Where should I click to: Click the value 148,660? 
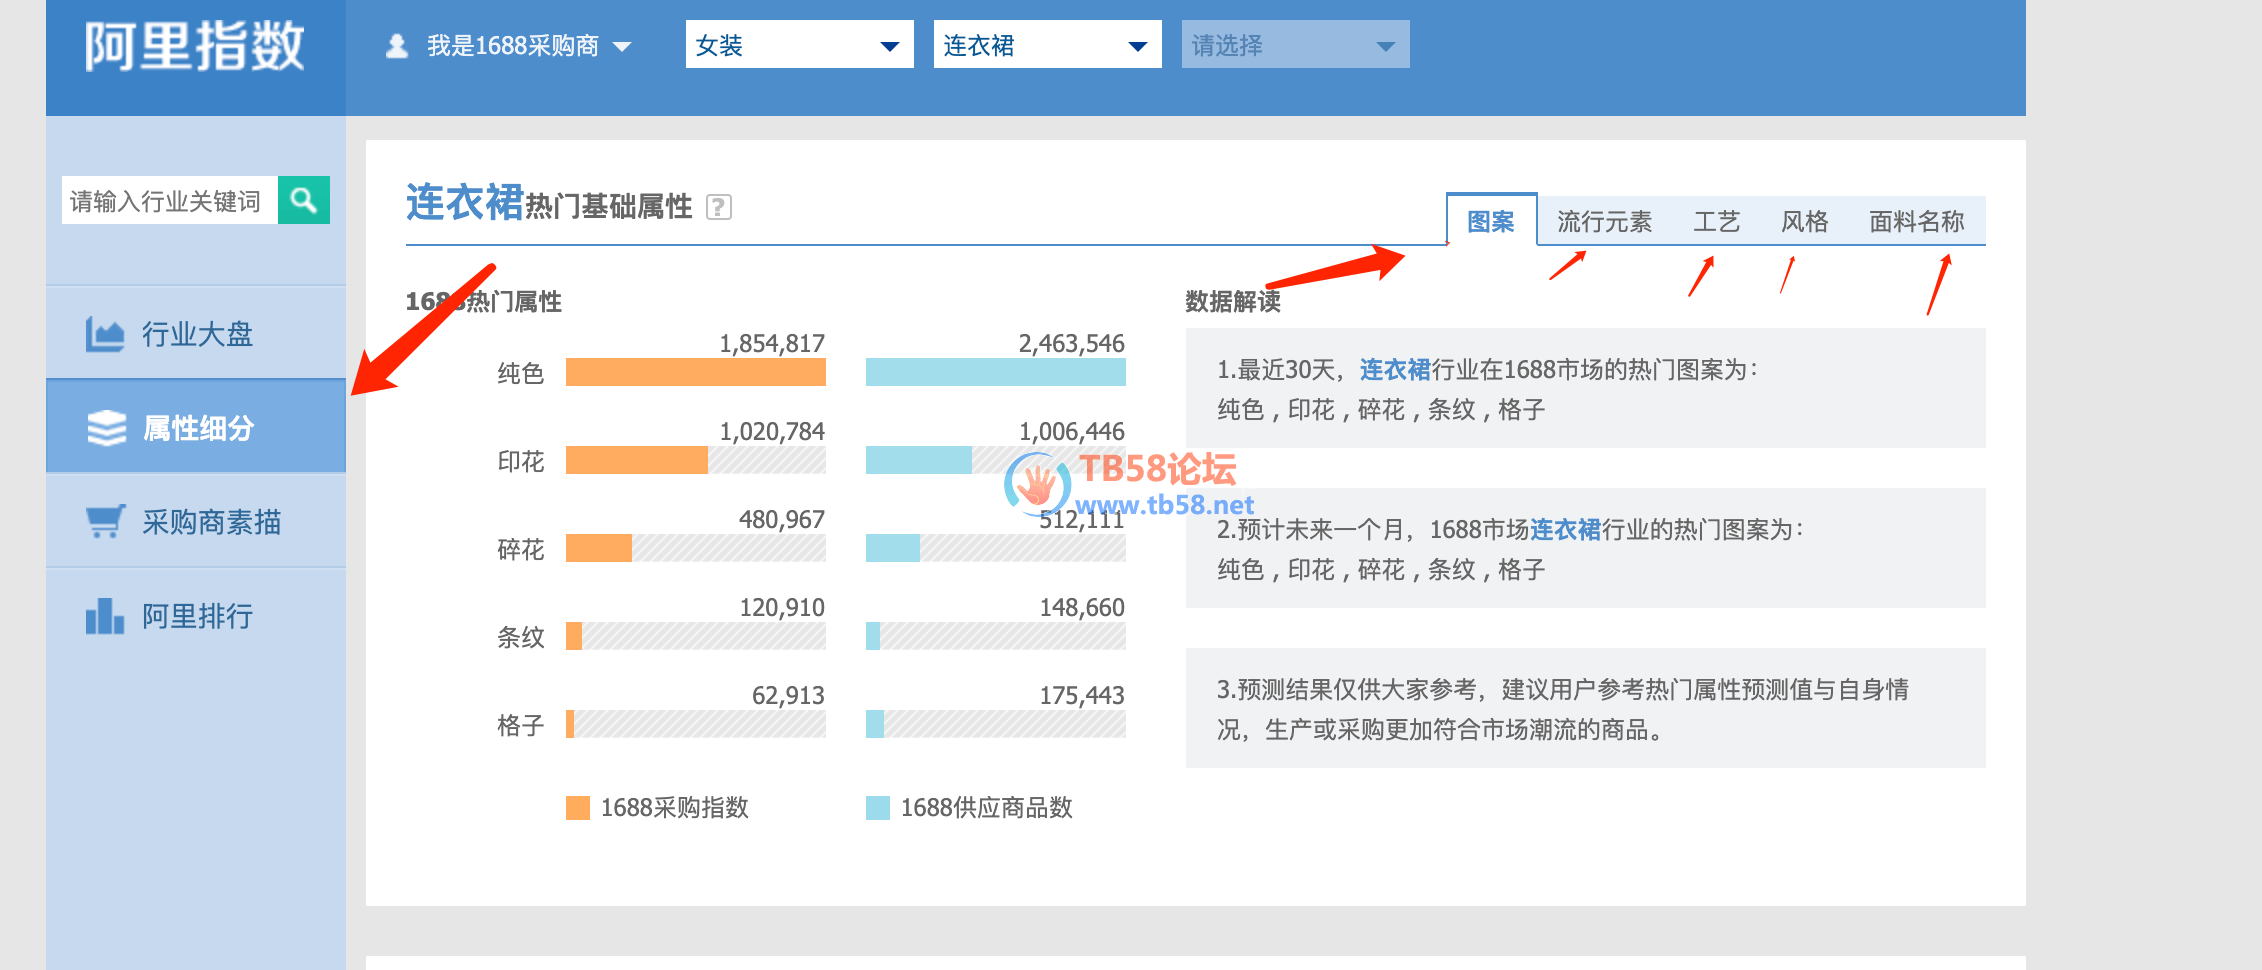pos(1082,608)
